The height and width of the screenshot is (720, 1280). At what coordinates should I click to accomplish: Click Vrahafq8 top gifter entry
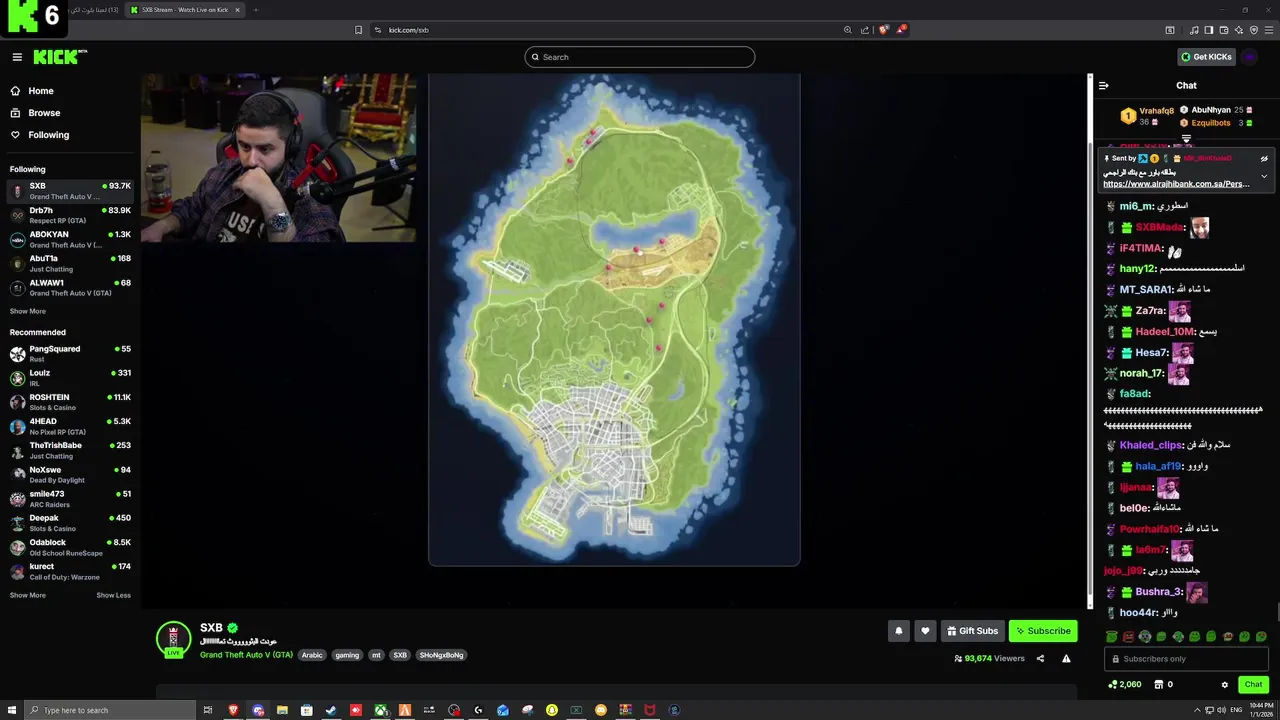pyautogui.click(x=1148, y=116)
